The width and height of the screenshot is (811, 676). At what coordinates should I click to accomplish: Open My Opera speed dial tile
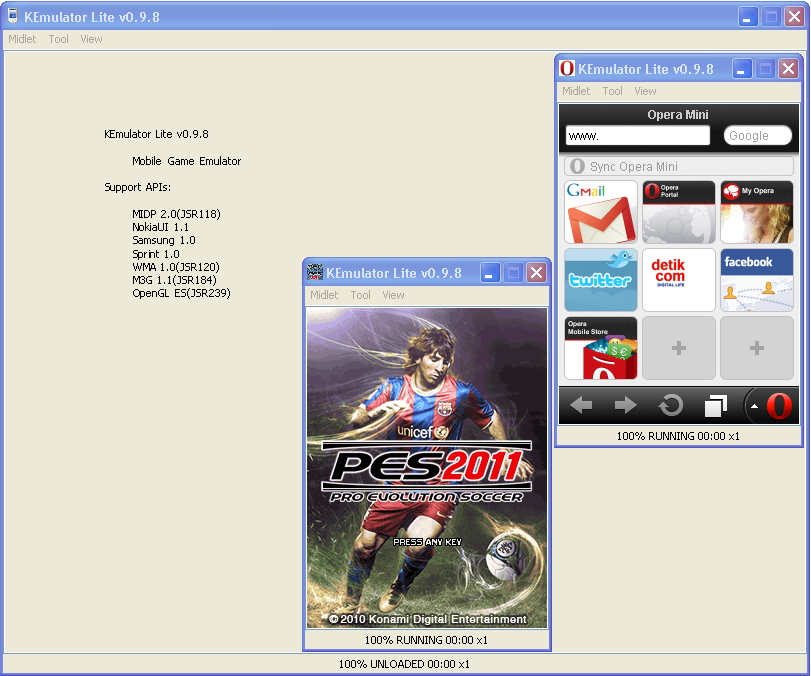pyautogui.click(x=757, y=212)
